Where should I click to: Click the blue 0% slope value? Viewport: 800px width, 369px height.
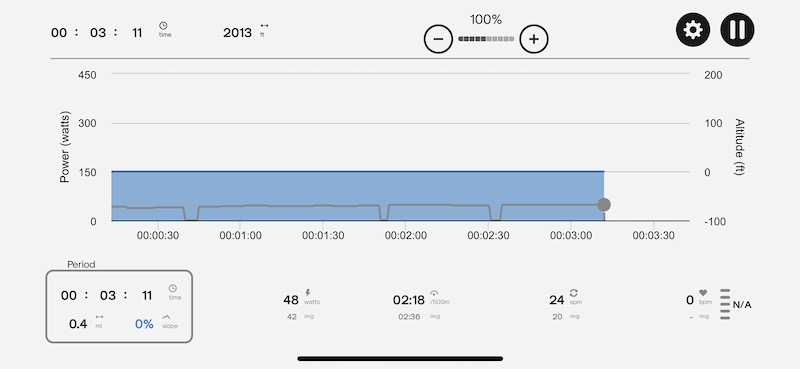click(x=144, y=324)
